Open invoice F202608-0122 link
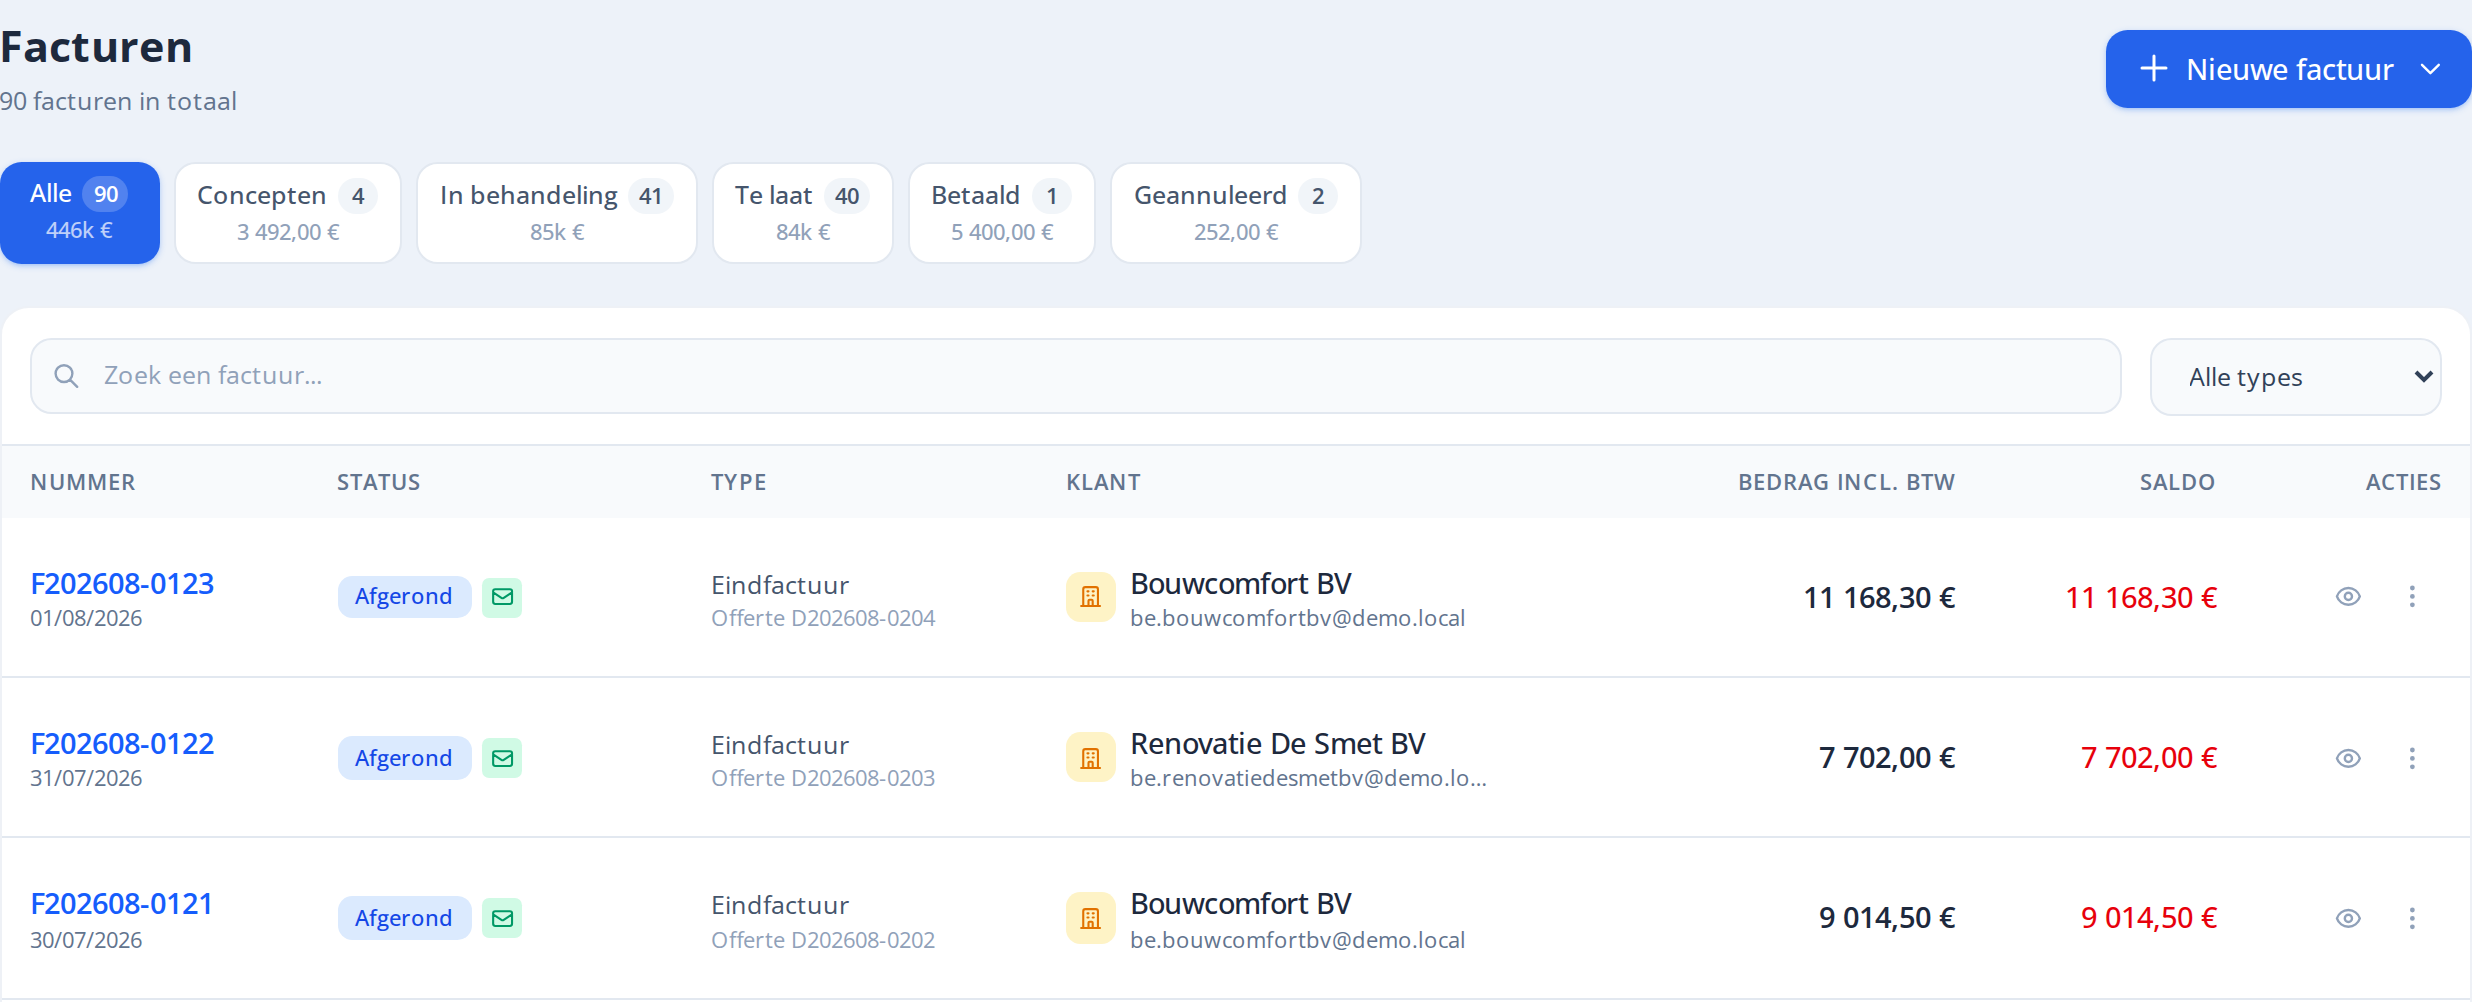Screen dimensions: 2472x1002 [x=122, y=744]
